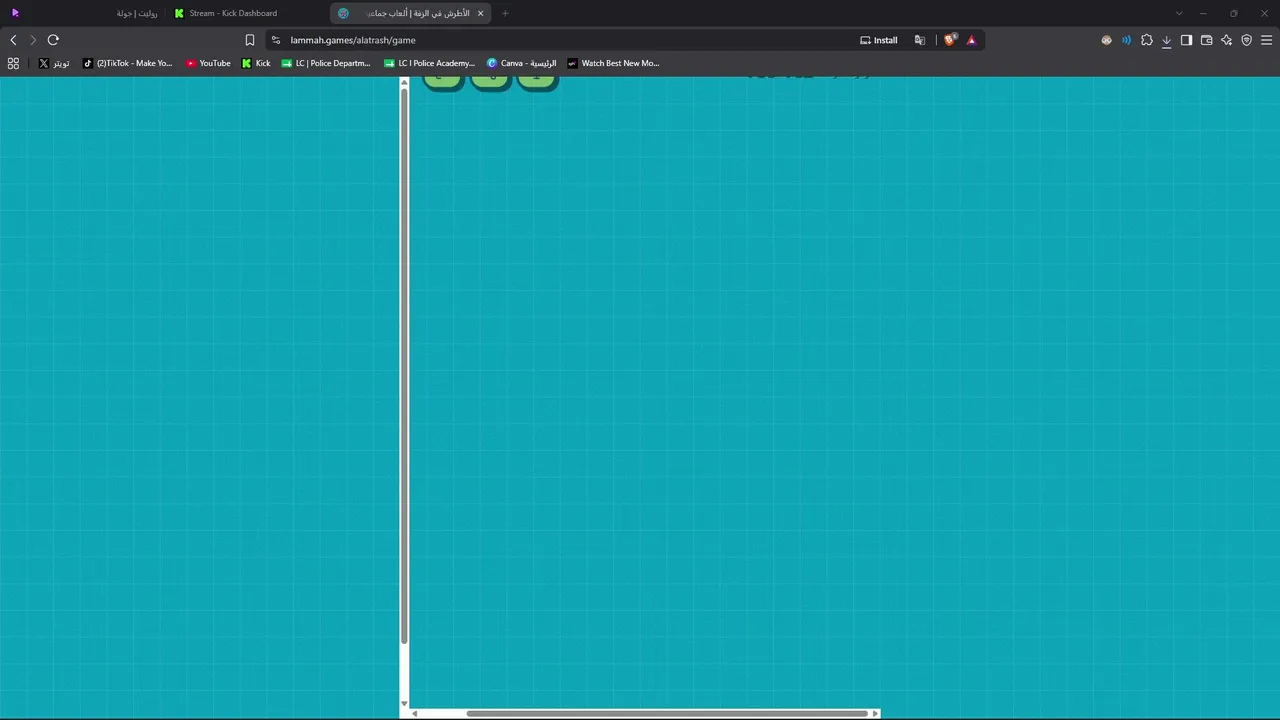
Task: Click the vertical scrollbar's up arrow
Action: (x=404, y=82)
